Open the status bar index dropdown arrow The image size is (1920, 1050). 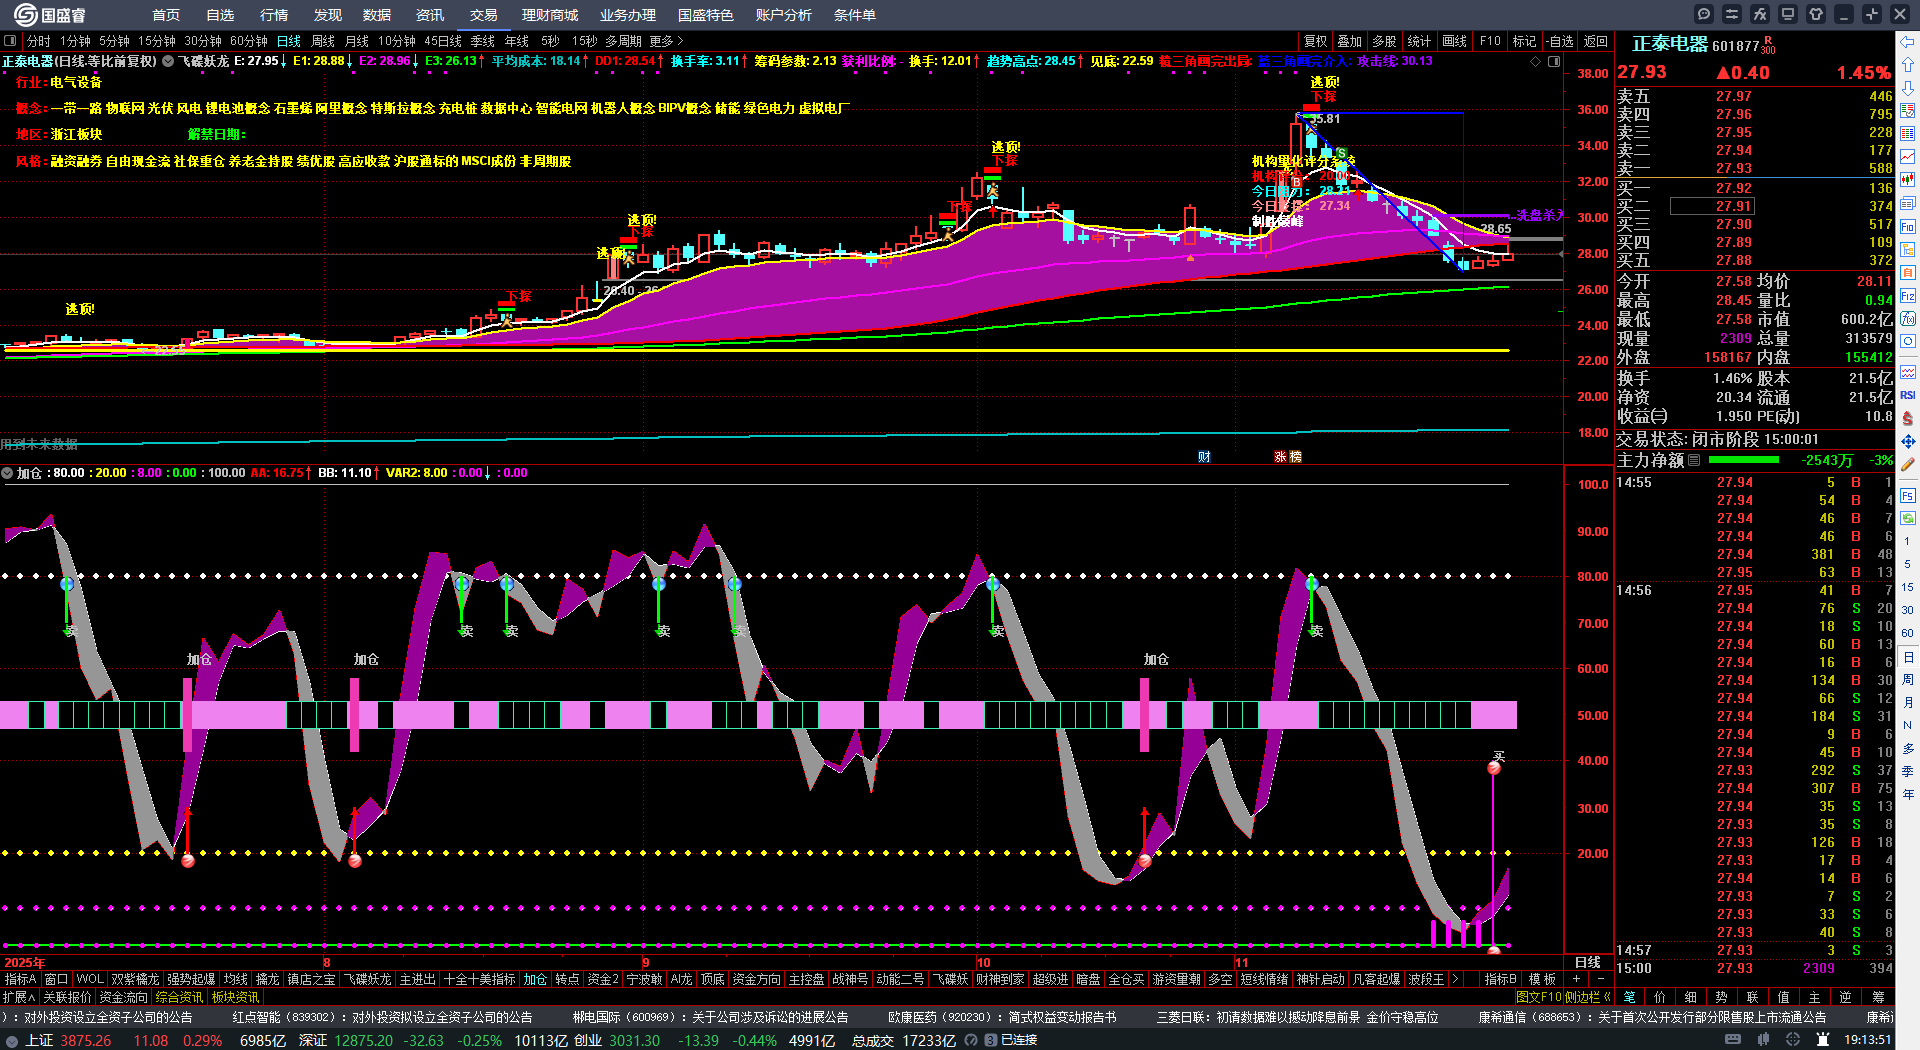tap(11, 1040)
